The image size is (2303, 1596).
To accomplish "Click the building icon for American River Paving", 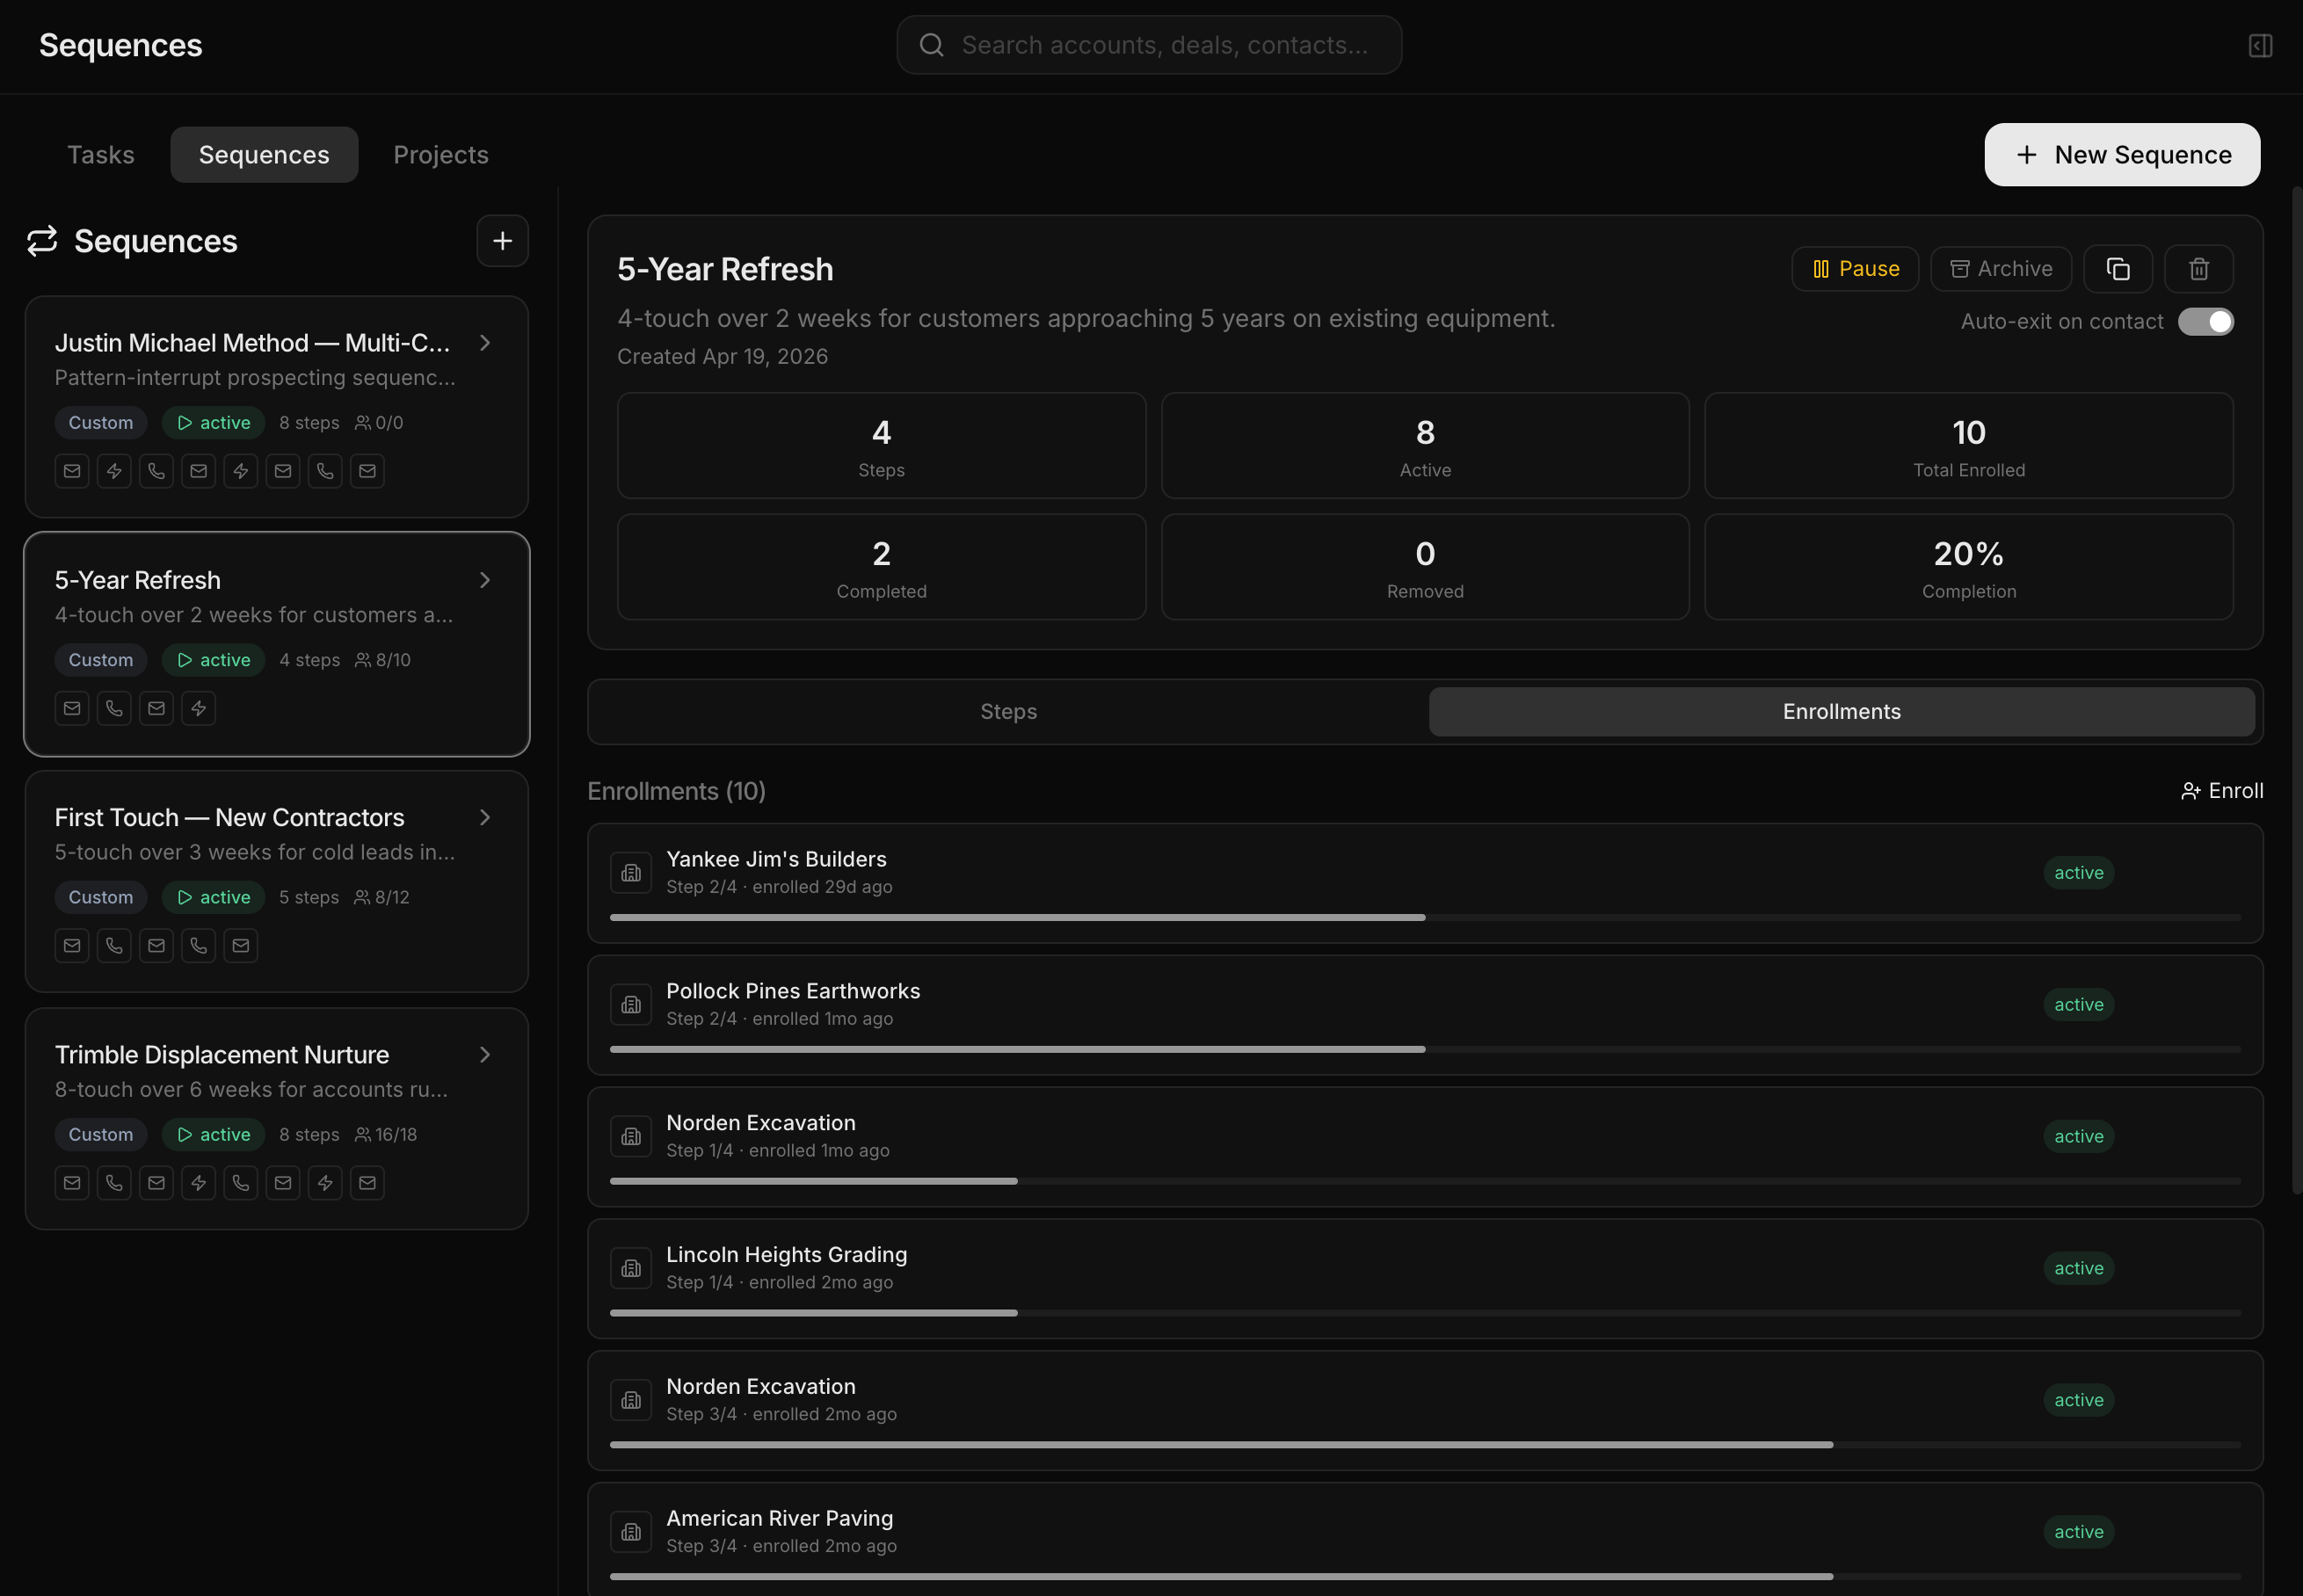I will (x=631, y=1532).
